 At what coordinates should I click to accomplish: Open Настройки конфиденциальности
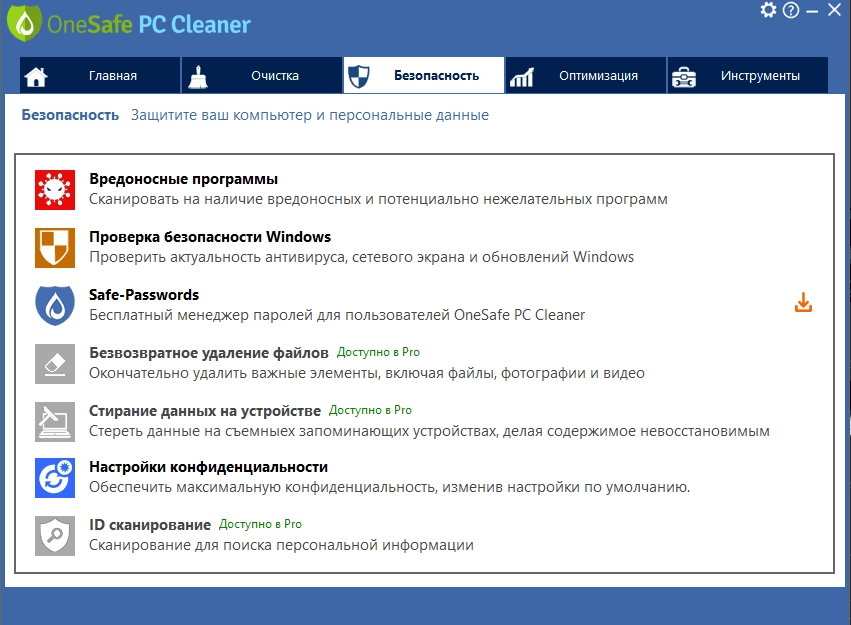click(208, 467)
